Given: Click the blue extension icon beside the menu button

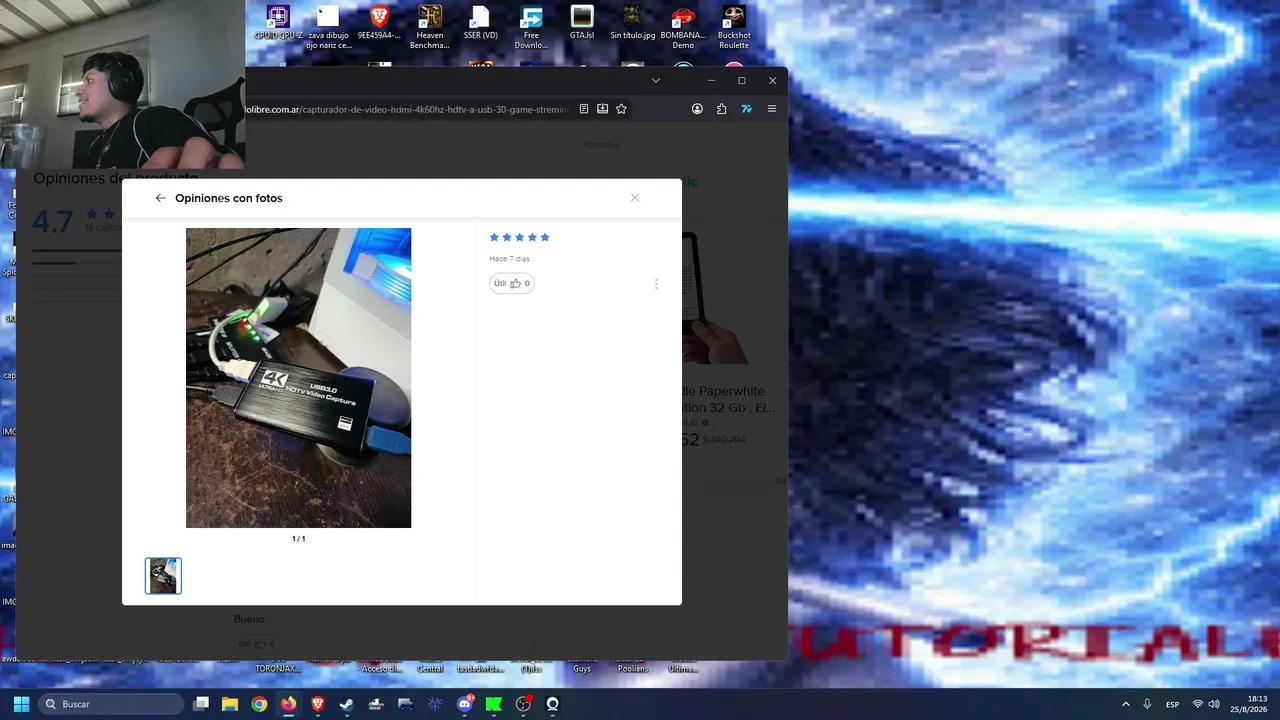Looking at the screenshot, I should click(746, 109).
